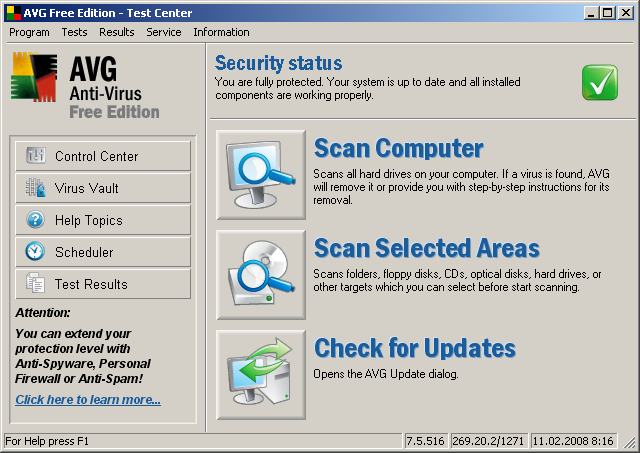Click the Check for Updates arrows icon

pyautogui.click(x=261, y=375)
